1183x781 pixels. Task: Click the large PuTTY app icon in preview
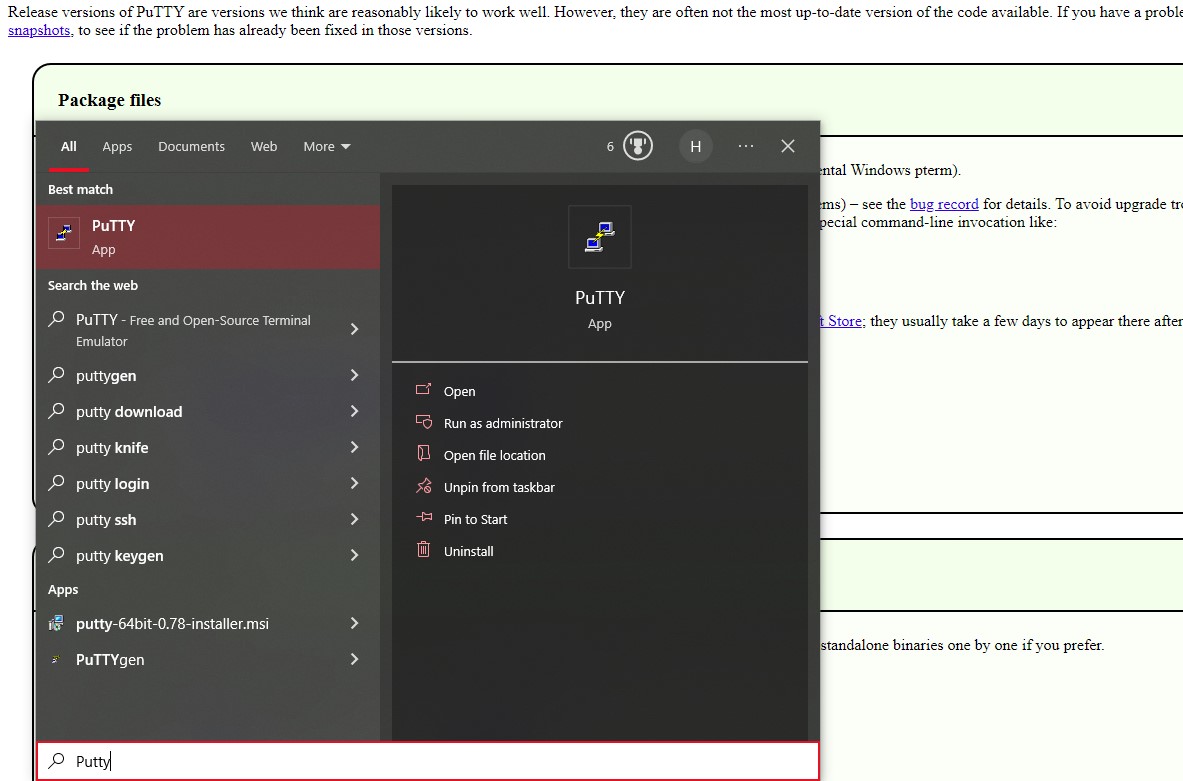[x=599, y=237]
